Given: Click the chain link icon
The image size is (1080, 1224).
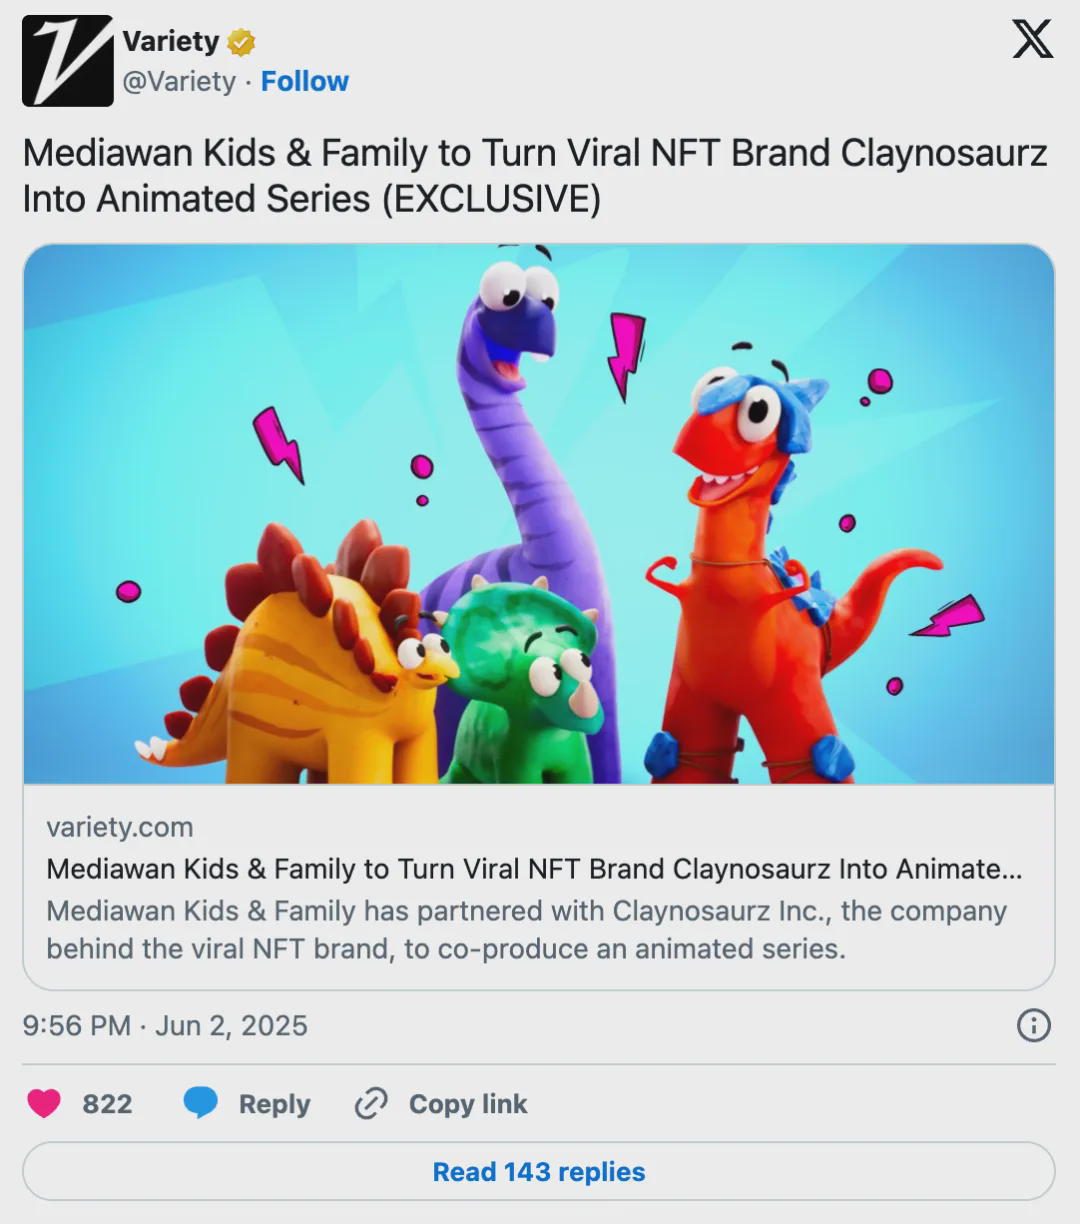Looking at the screenshot, I should pyautogui.click(x=371, y=1103).
